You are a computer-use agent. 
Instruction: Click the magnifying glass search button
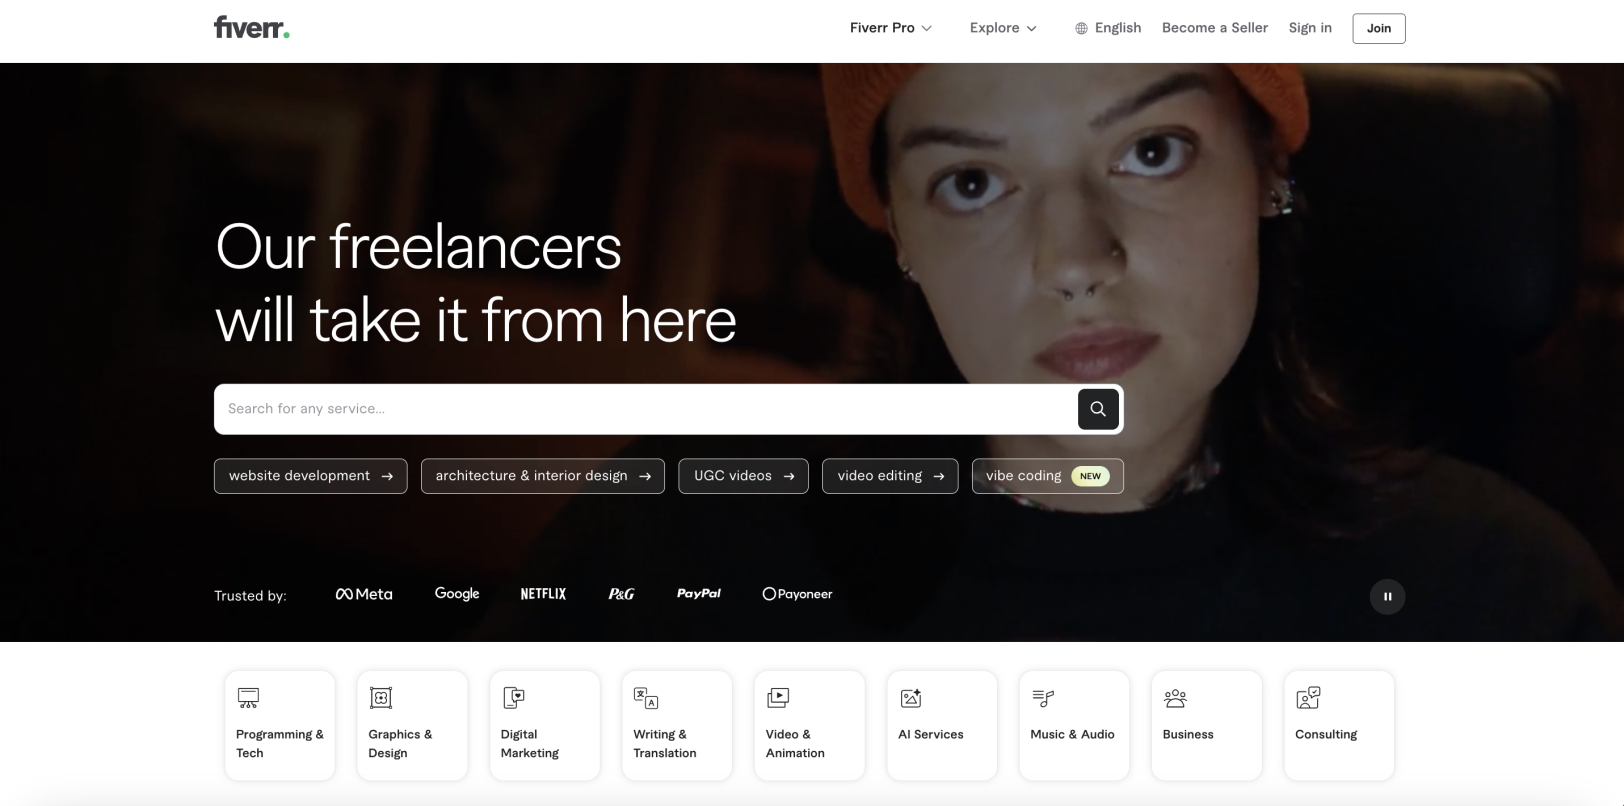click(x=1097, y=409)
